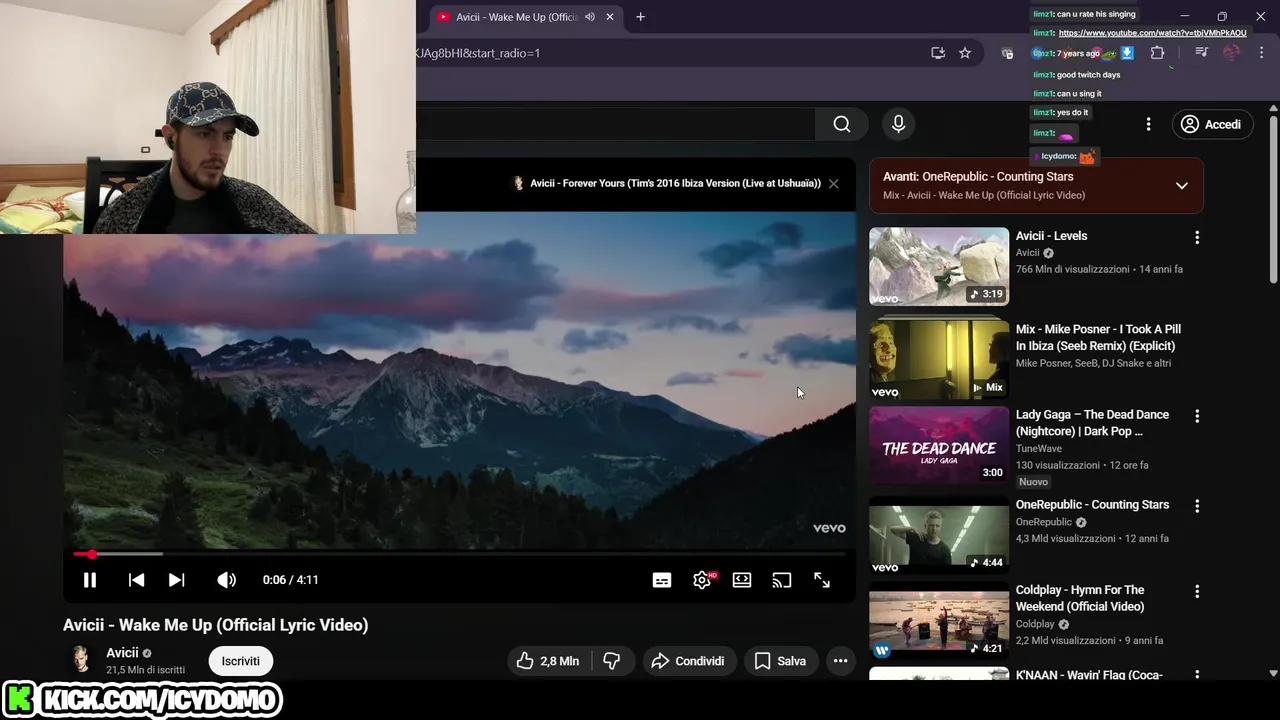This screenshot has height=720, width=1280.
Task: Expand the Avanti: OneRepublic queue panel
Action: tap(1182, 185)
